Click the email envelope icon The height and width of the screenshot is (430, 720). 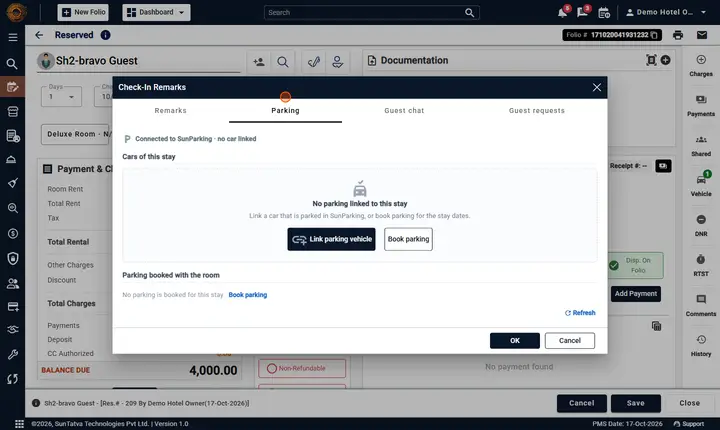pos(702,35)
